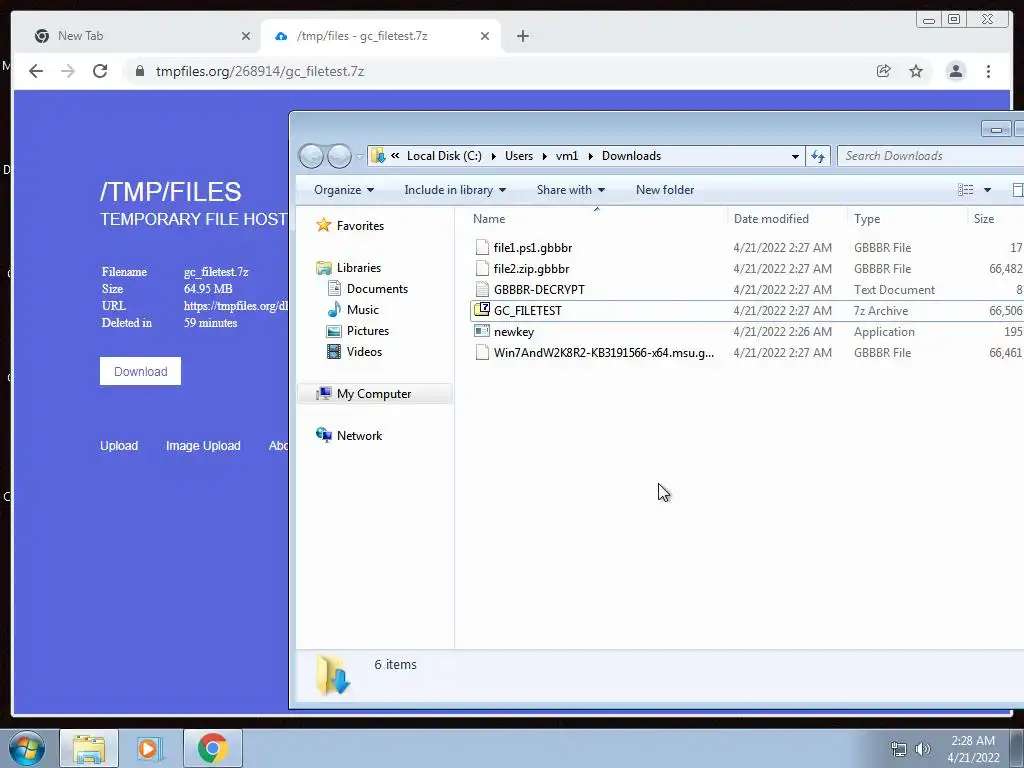Bookmark this page with the star icon
The width and height of the screenshot is (1024, 768).
[916, 71]
